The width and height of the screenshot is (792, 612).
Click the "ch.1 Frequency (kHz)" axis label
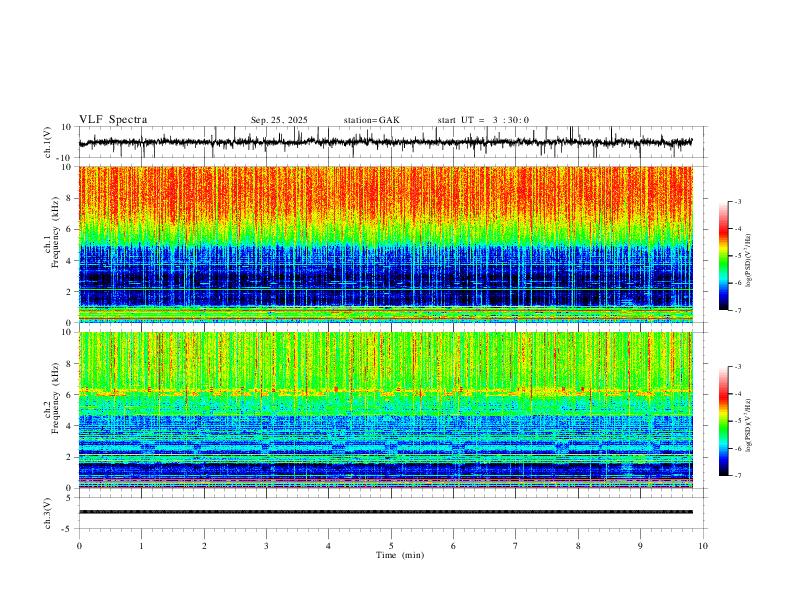(x=52, y=231)
